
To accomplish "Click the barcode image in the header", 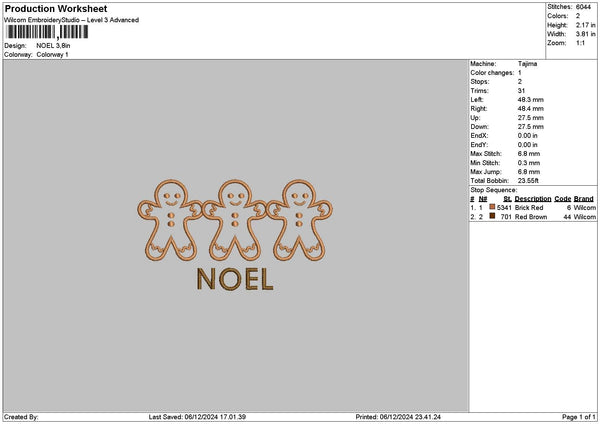I will tap(47, 32).
